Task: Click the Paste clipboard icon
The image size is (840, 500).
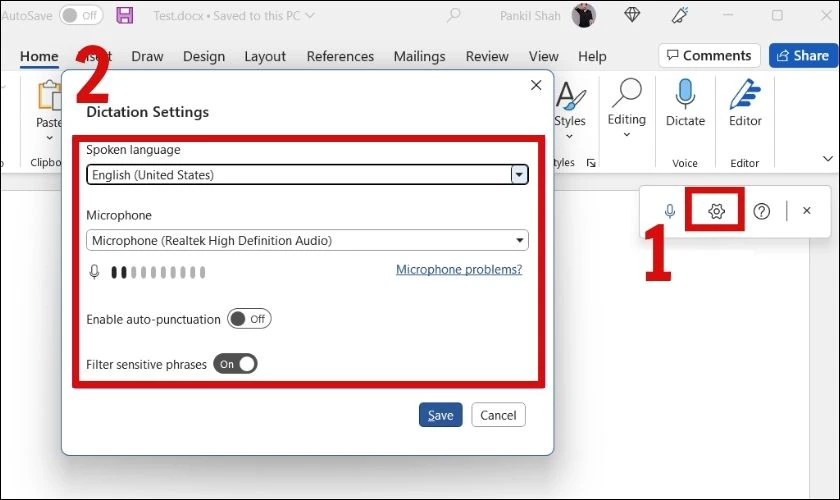Action: pyautogui.click(x=49, y=95)
